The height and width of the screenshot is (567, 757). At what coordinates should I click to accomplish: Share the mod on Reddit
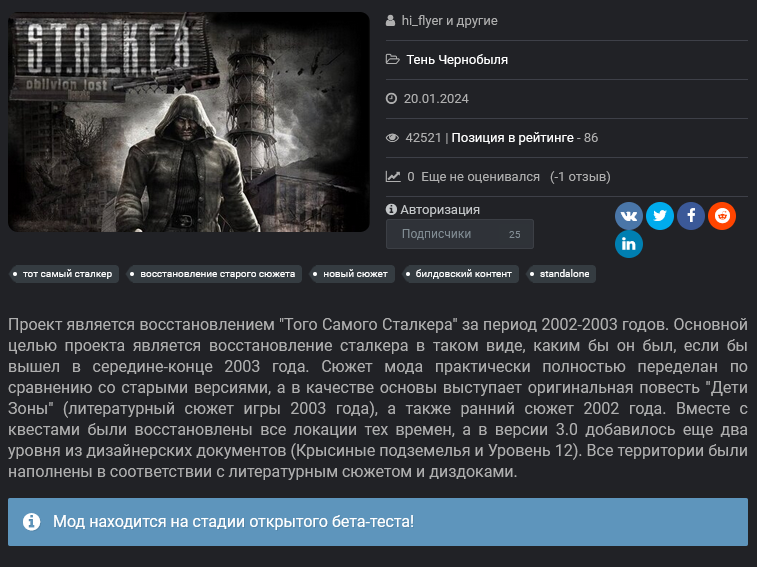pos(722,215)
